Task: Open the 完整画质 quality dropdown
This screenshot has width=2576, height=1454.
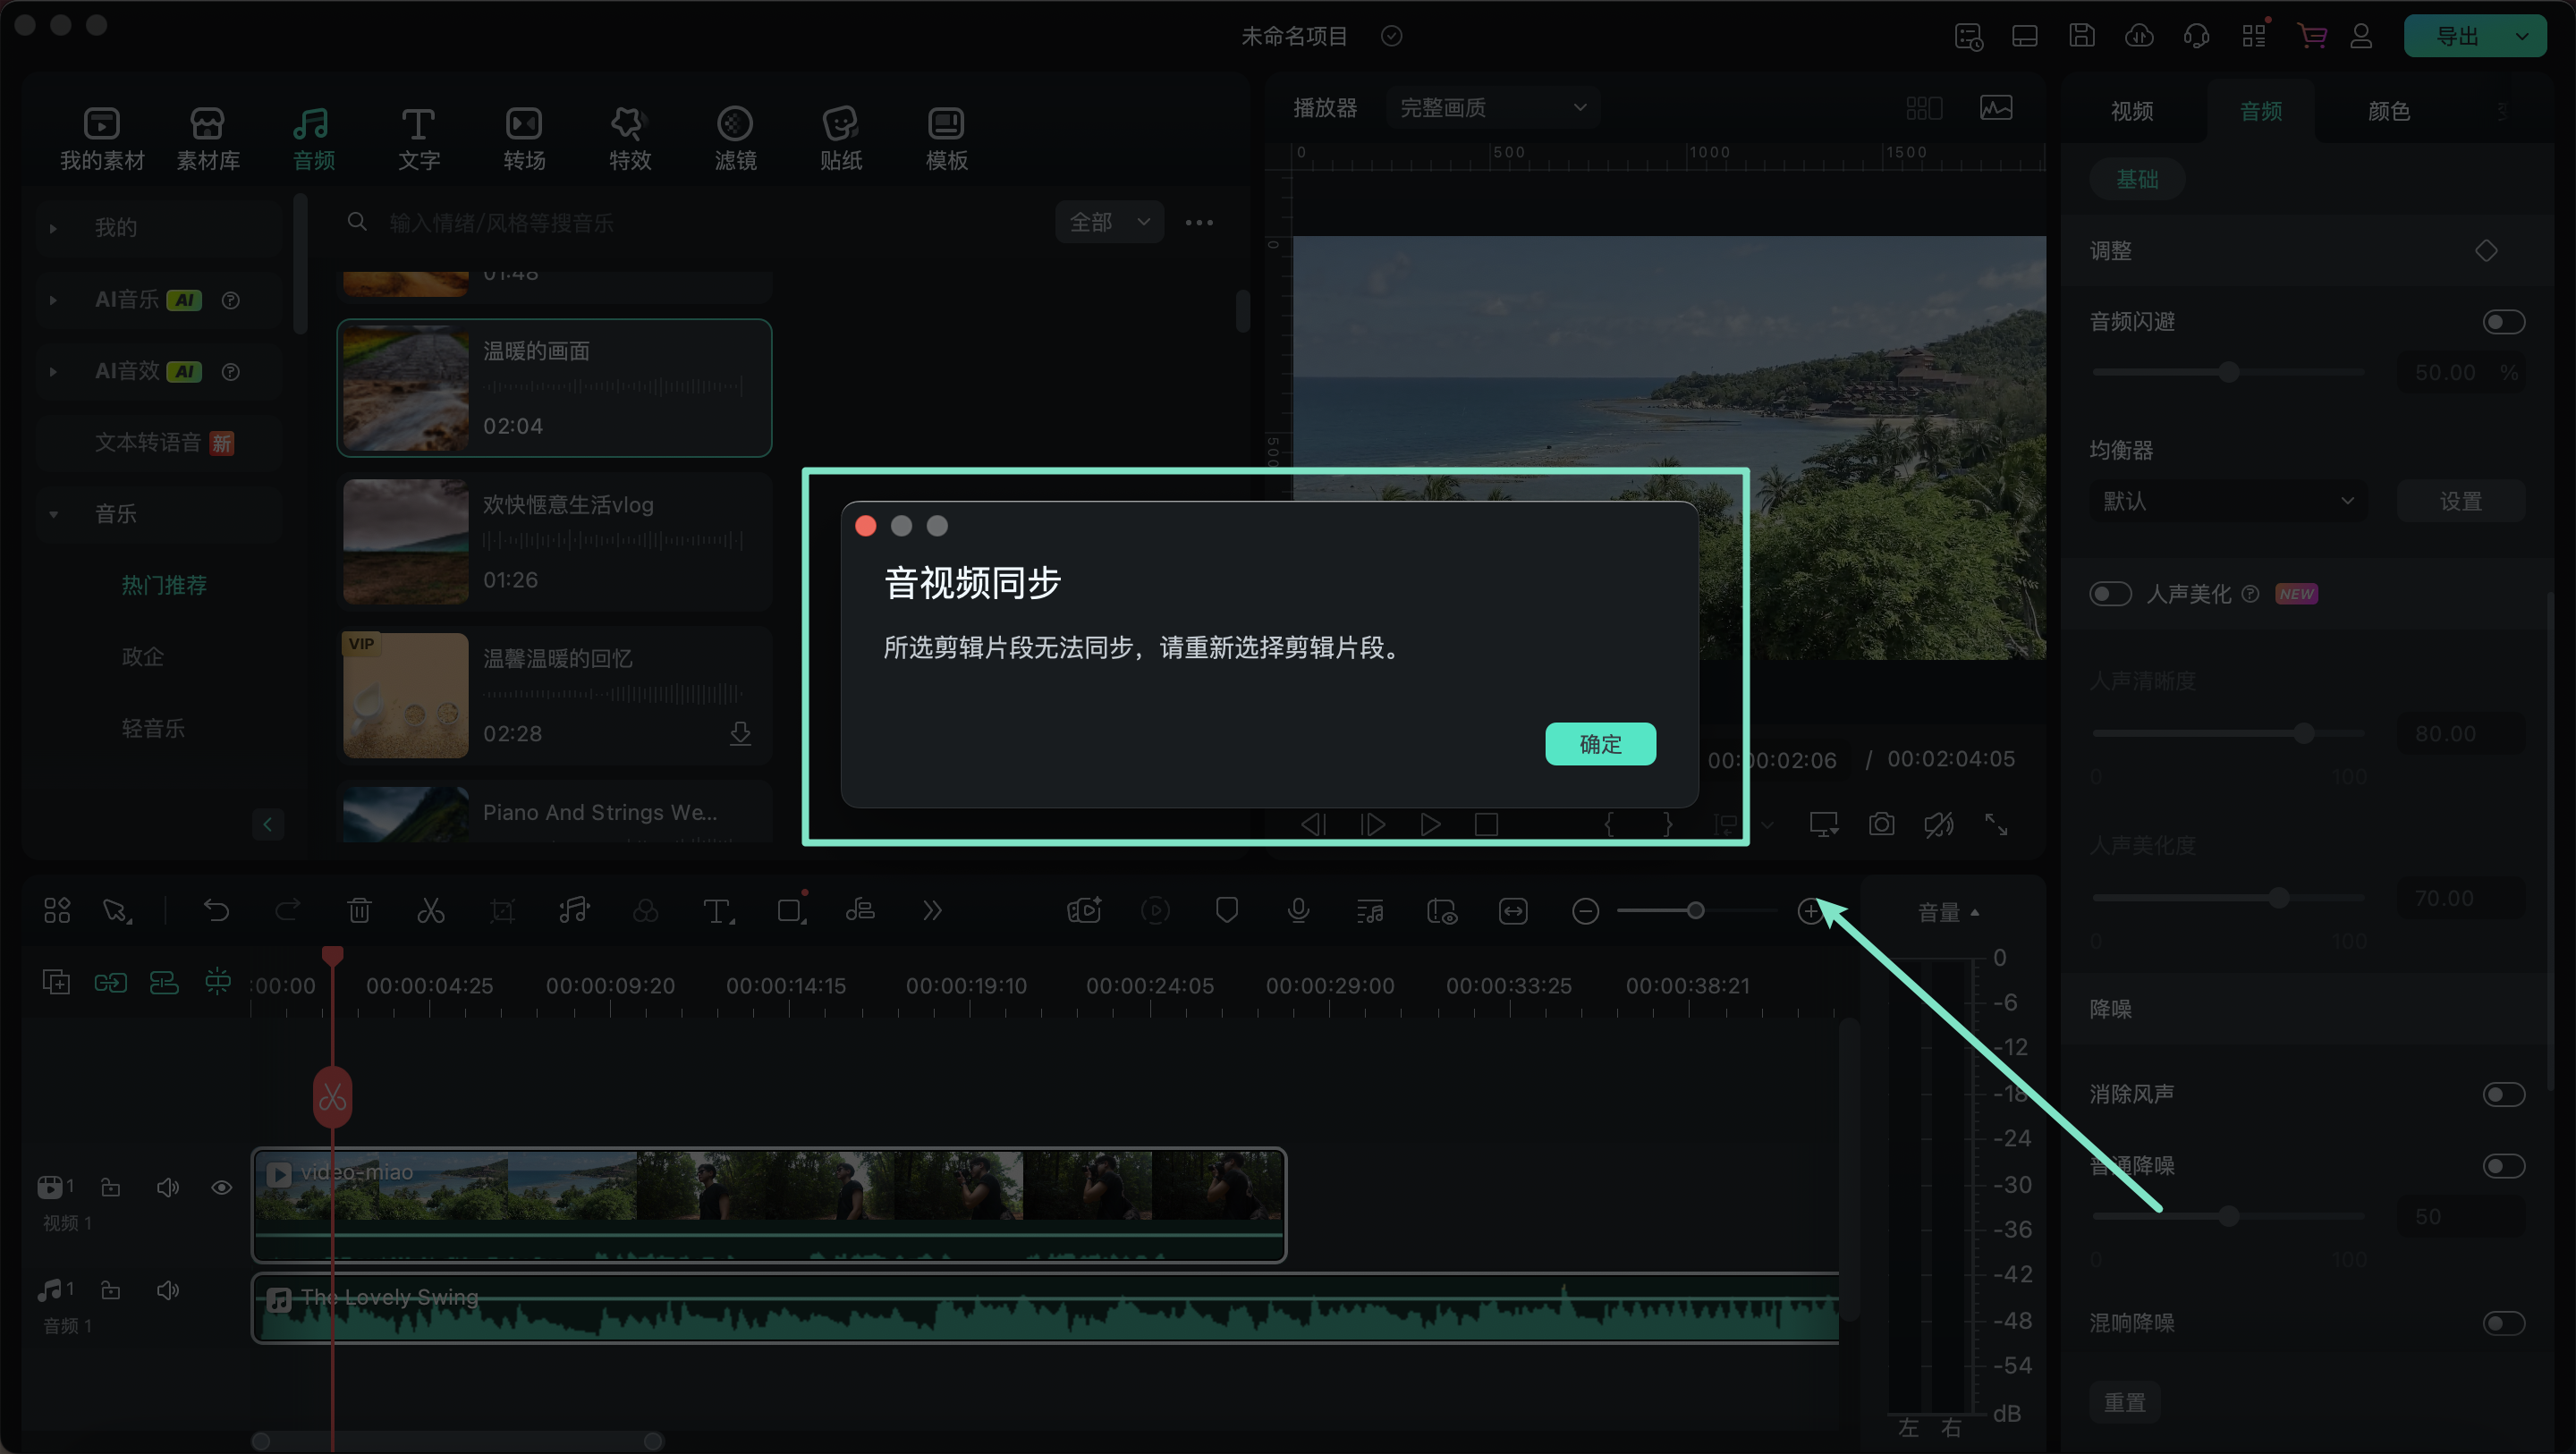Action: (1491, 107)
